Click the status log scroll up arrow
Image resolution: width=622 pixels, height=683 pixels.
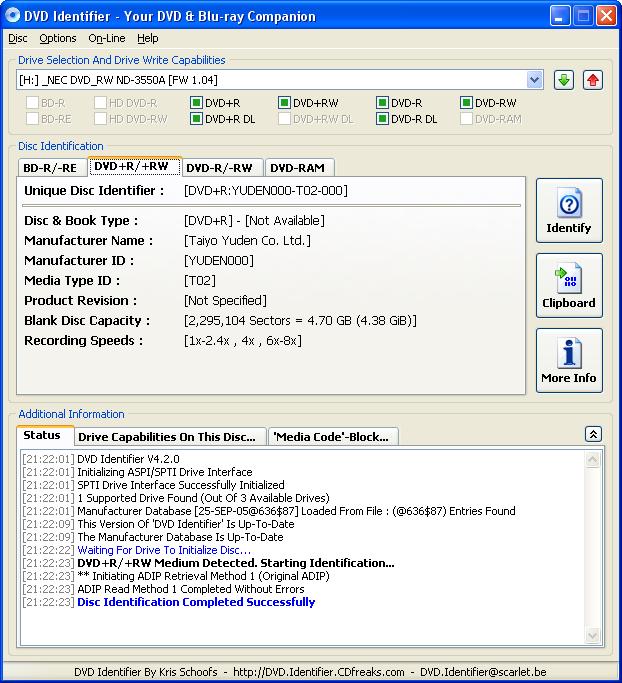tap(592, 460)
